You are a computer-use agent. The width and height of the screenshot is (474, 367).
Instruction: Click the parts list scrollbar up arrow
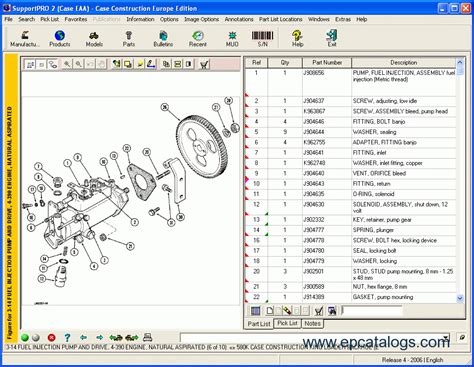[460, 62]
